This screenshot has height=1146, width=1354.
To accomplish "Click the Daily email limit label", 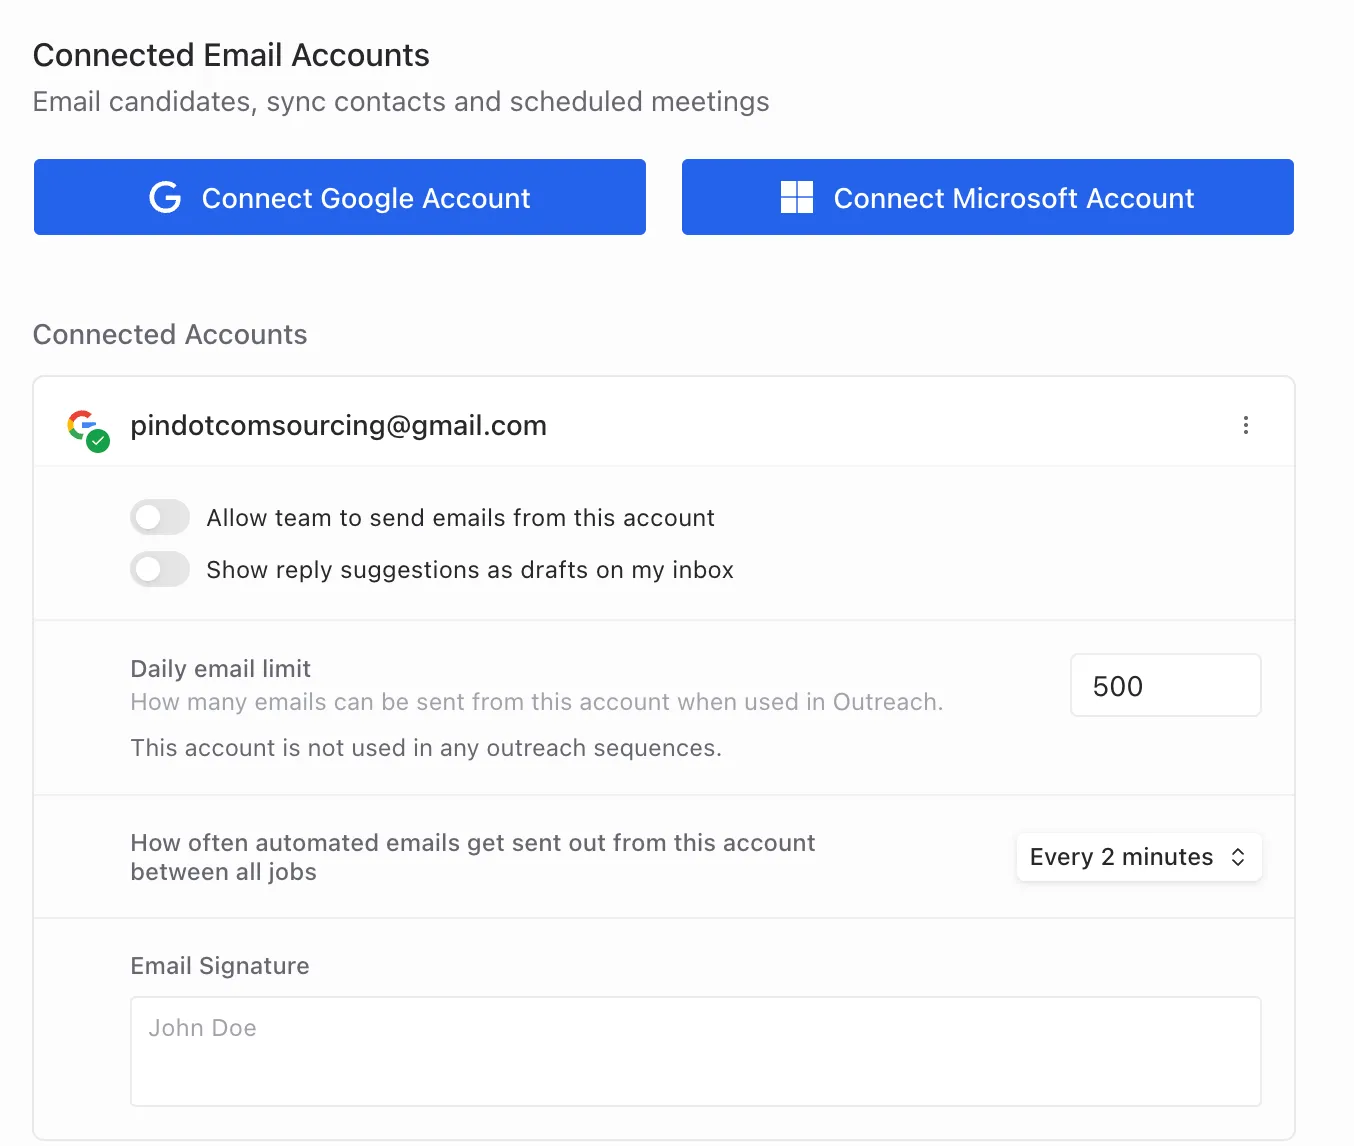I will (x=221, y=668).
